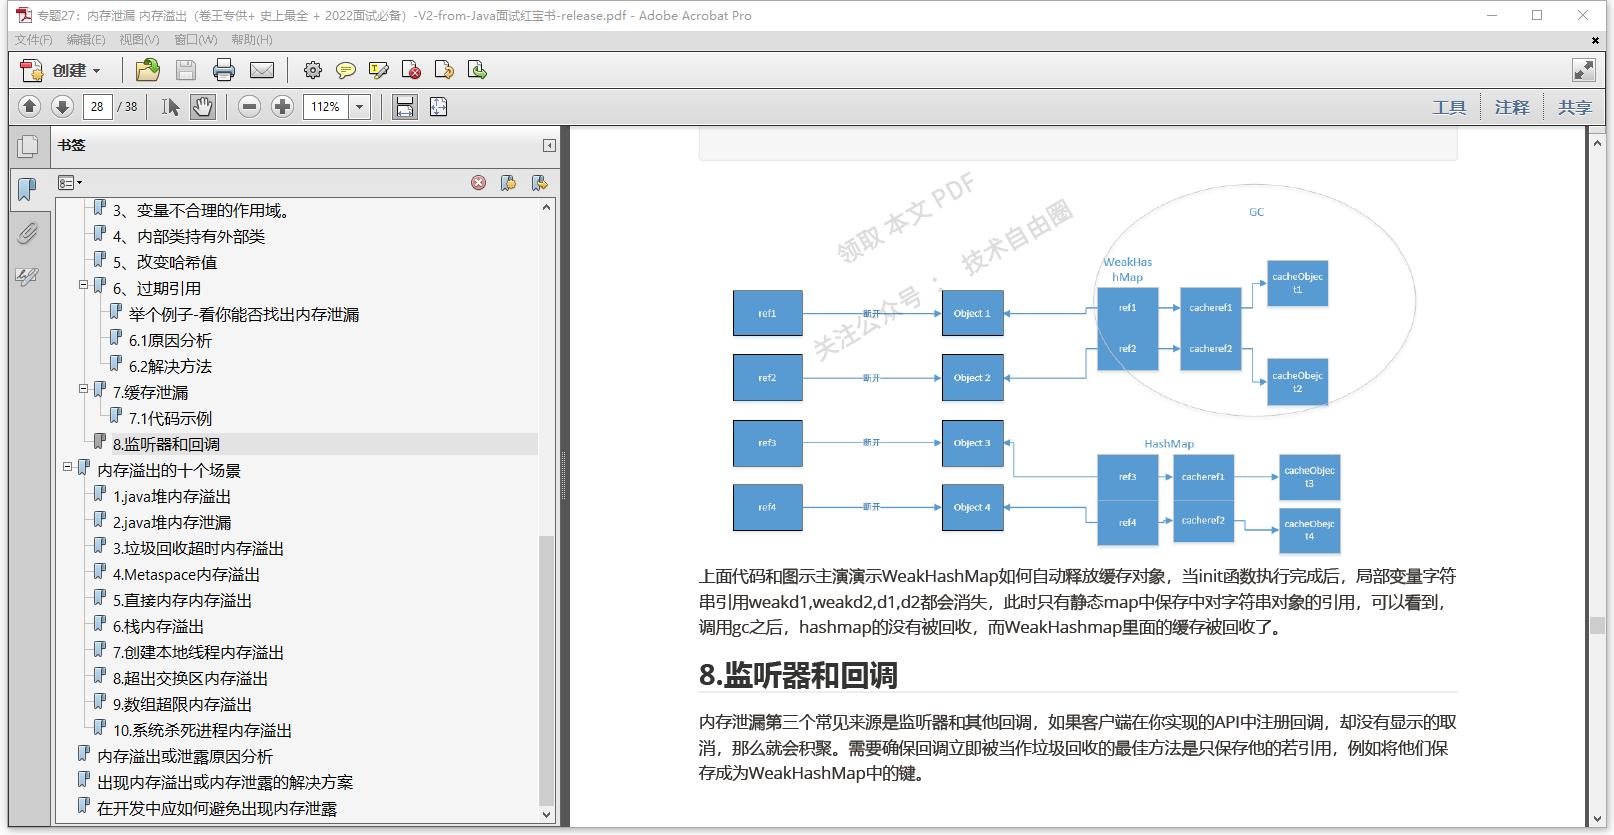Screen dimensions: 1614x835
Task: Jump to bookmark 4.Metaspace内存溢出
Action: 186,574
